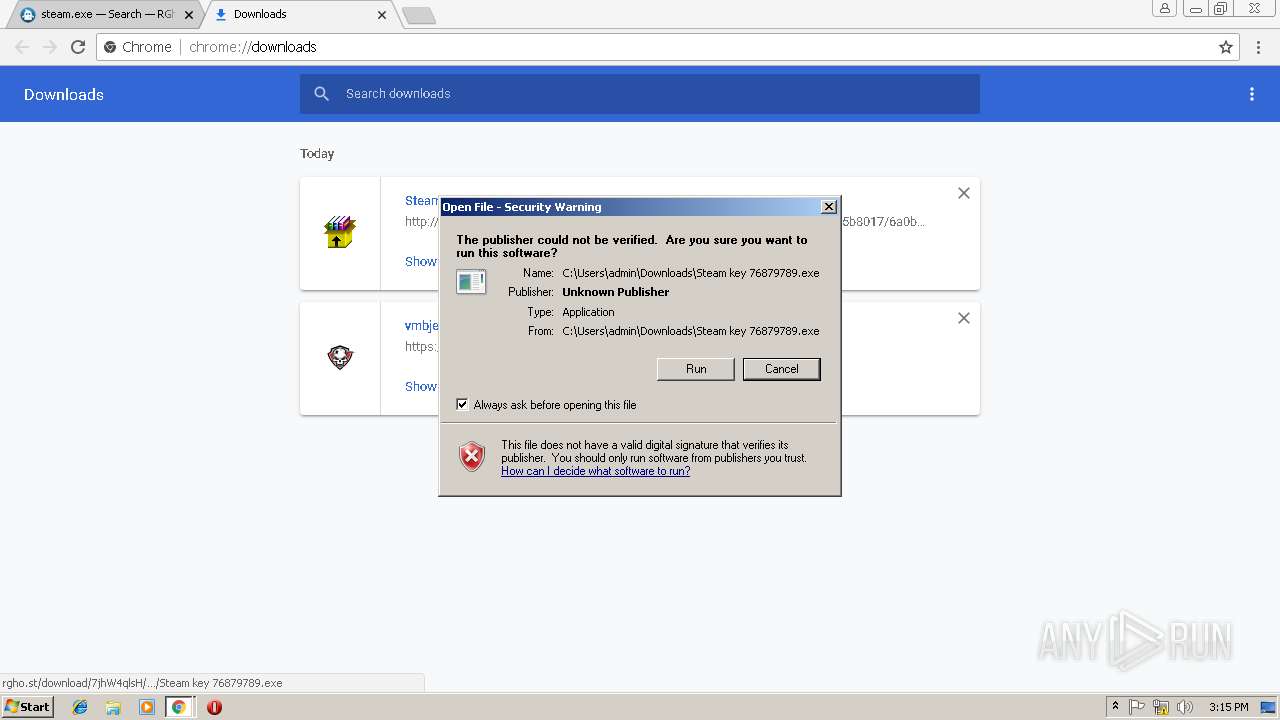This screenshot has width=1280, height=720.
Task: Click the chrome://downloads address bar
Action: (668, 47)
